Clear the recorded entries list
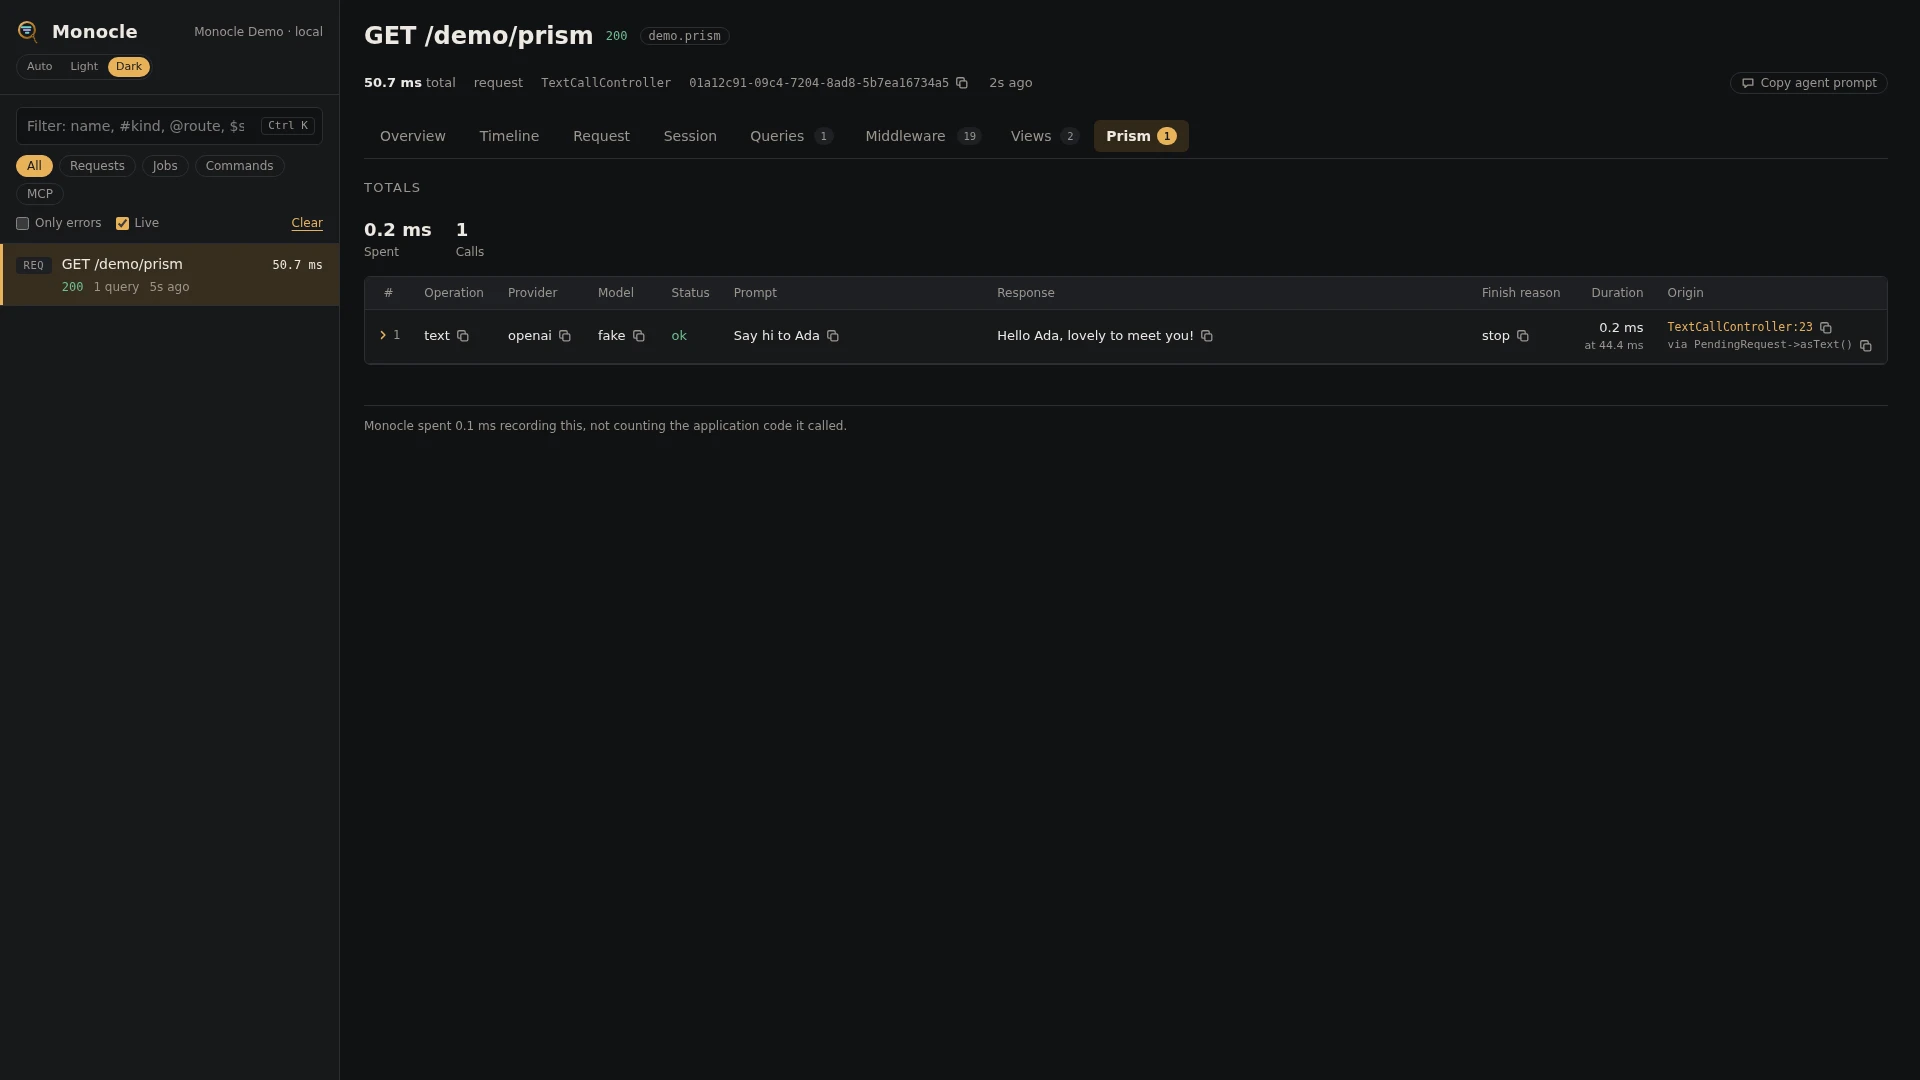The height and width of the screenshot is (1080, 1920). pyautogui.click(x=307, y=224)
